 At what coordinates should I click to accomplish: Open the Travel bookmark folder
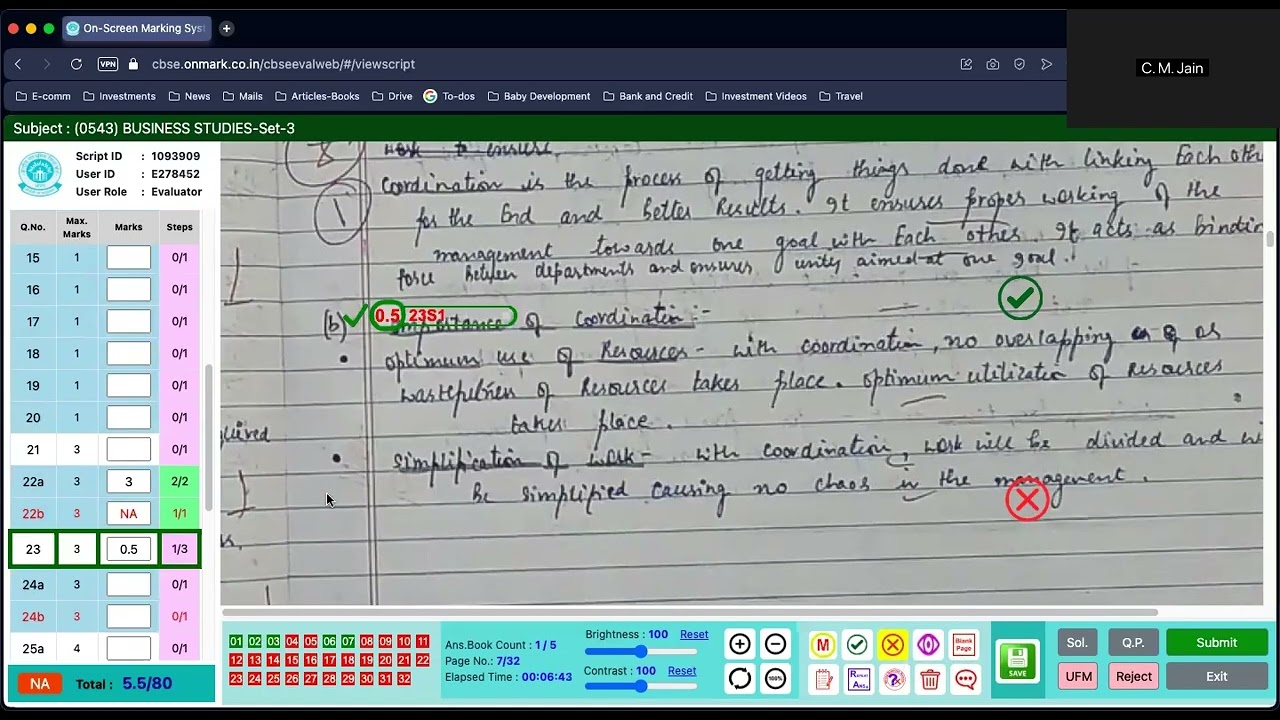841,96
